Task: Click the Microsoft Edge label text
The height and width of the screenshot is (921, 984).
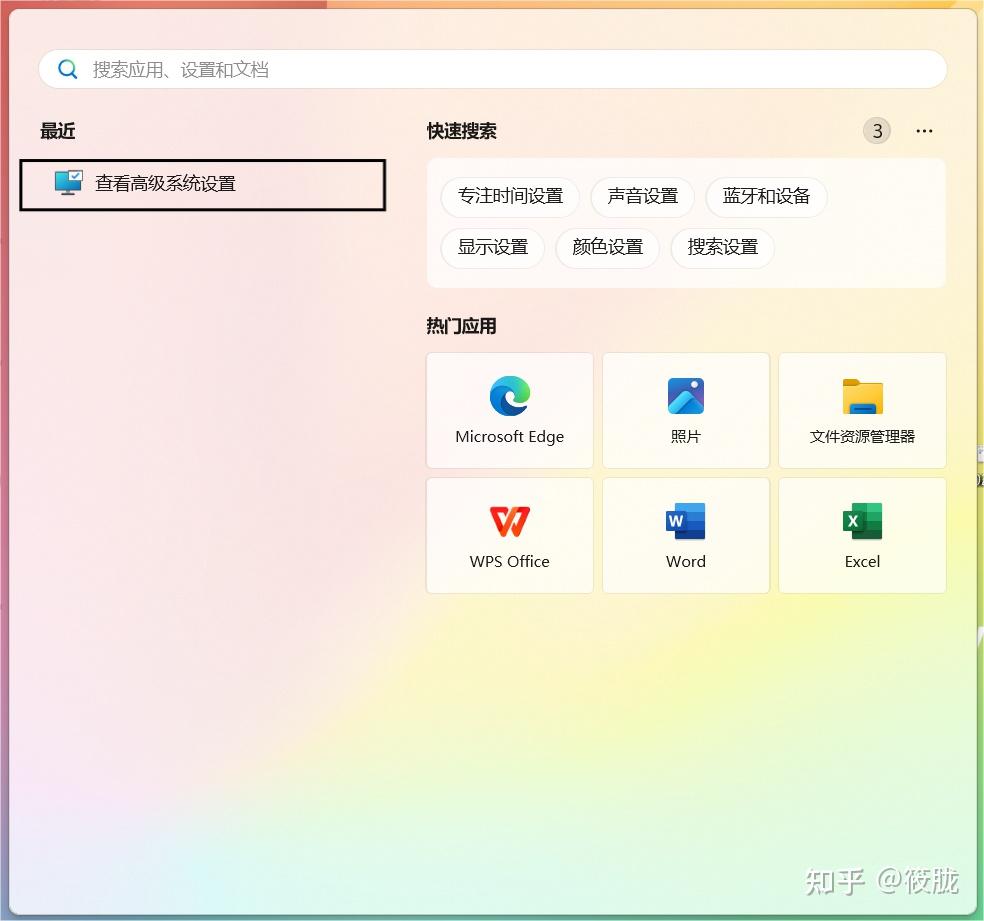Action: tap(510, 437)
